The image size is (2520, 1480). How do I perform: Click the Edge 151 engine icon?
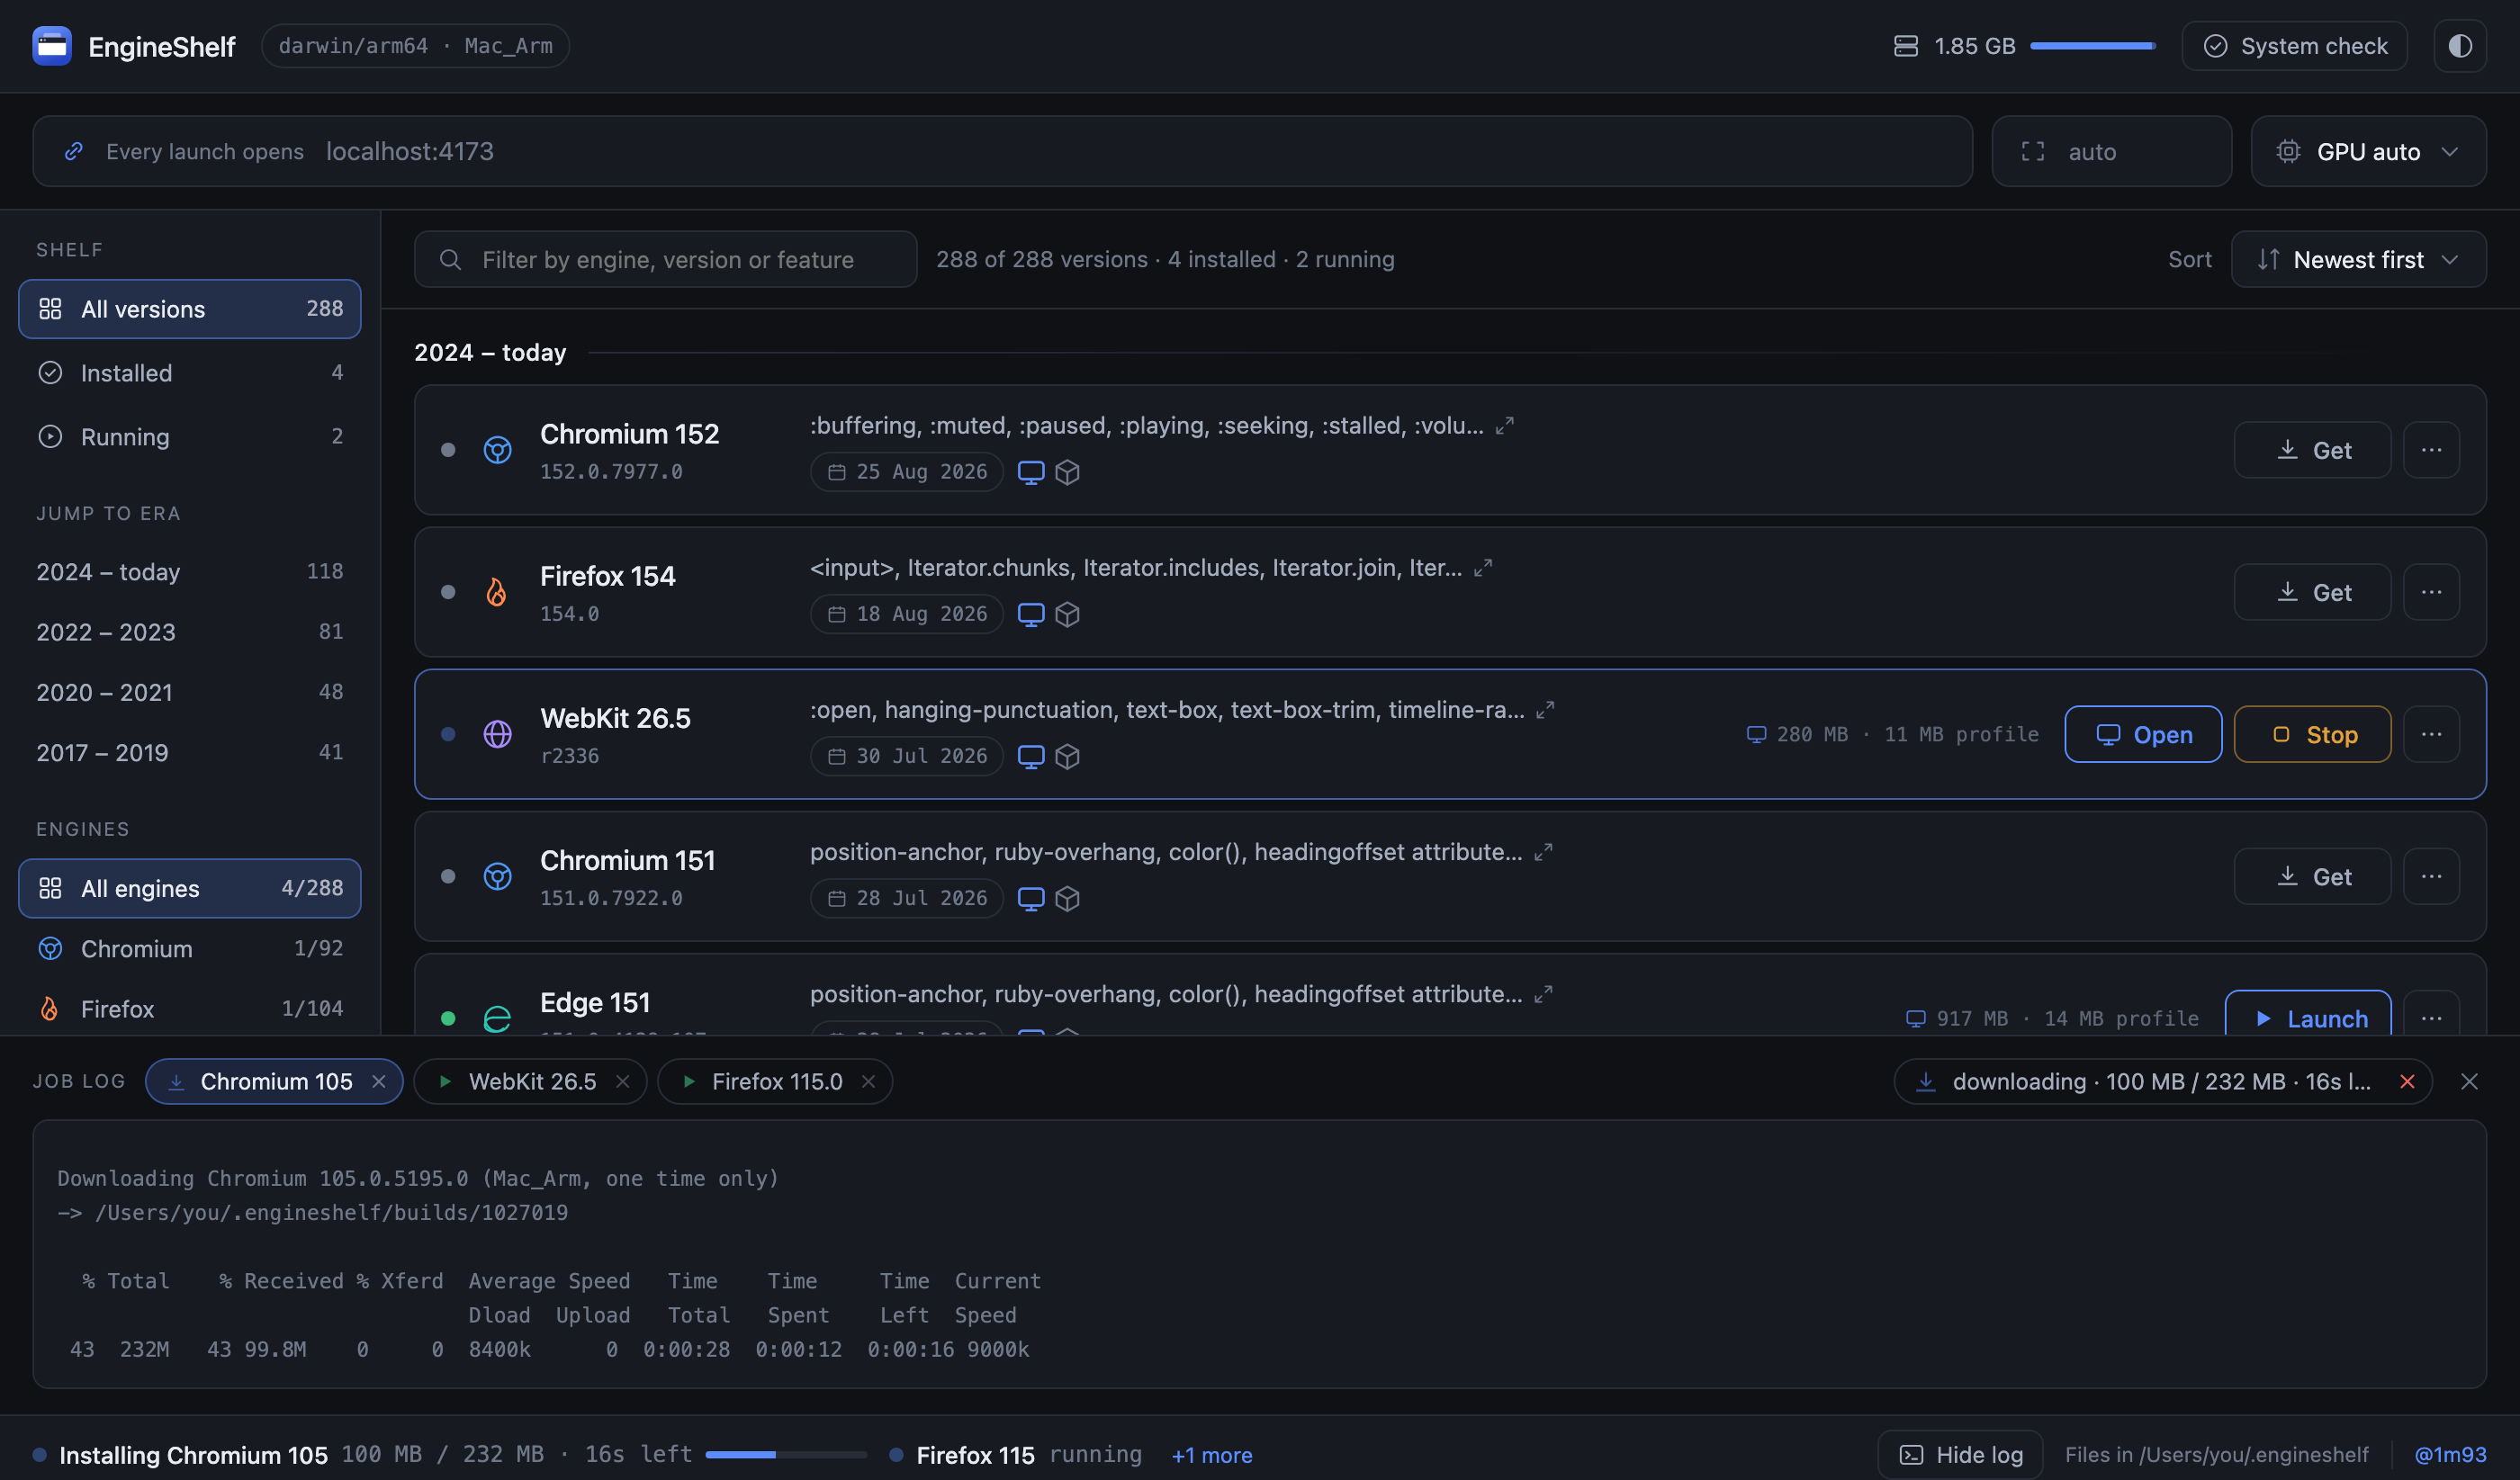coord(497,1018)
